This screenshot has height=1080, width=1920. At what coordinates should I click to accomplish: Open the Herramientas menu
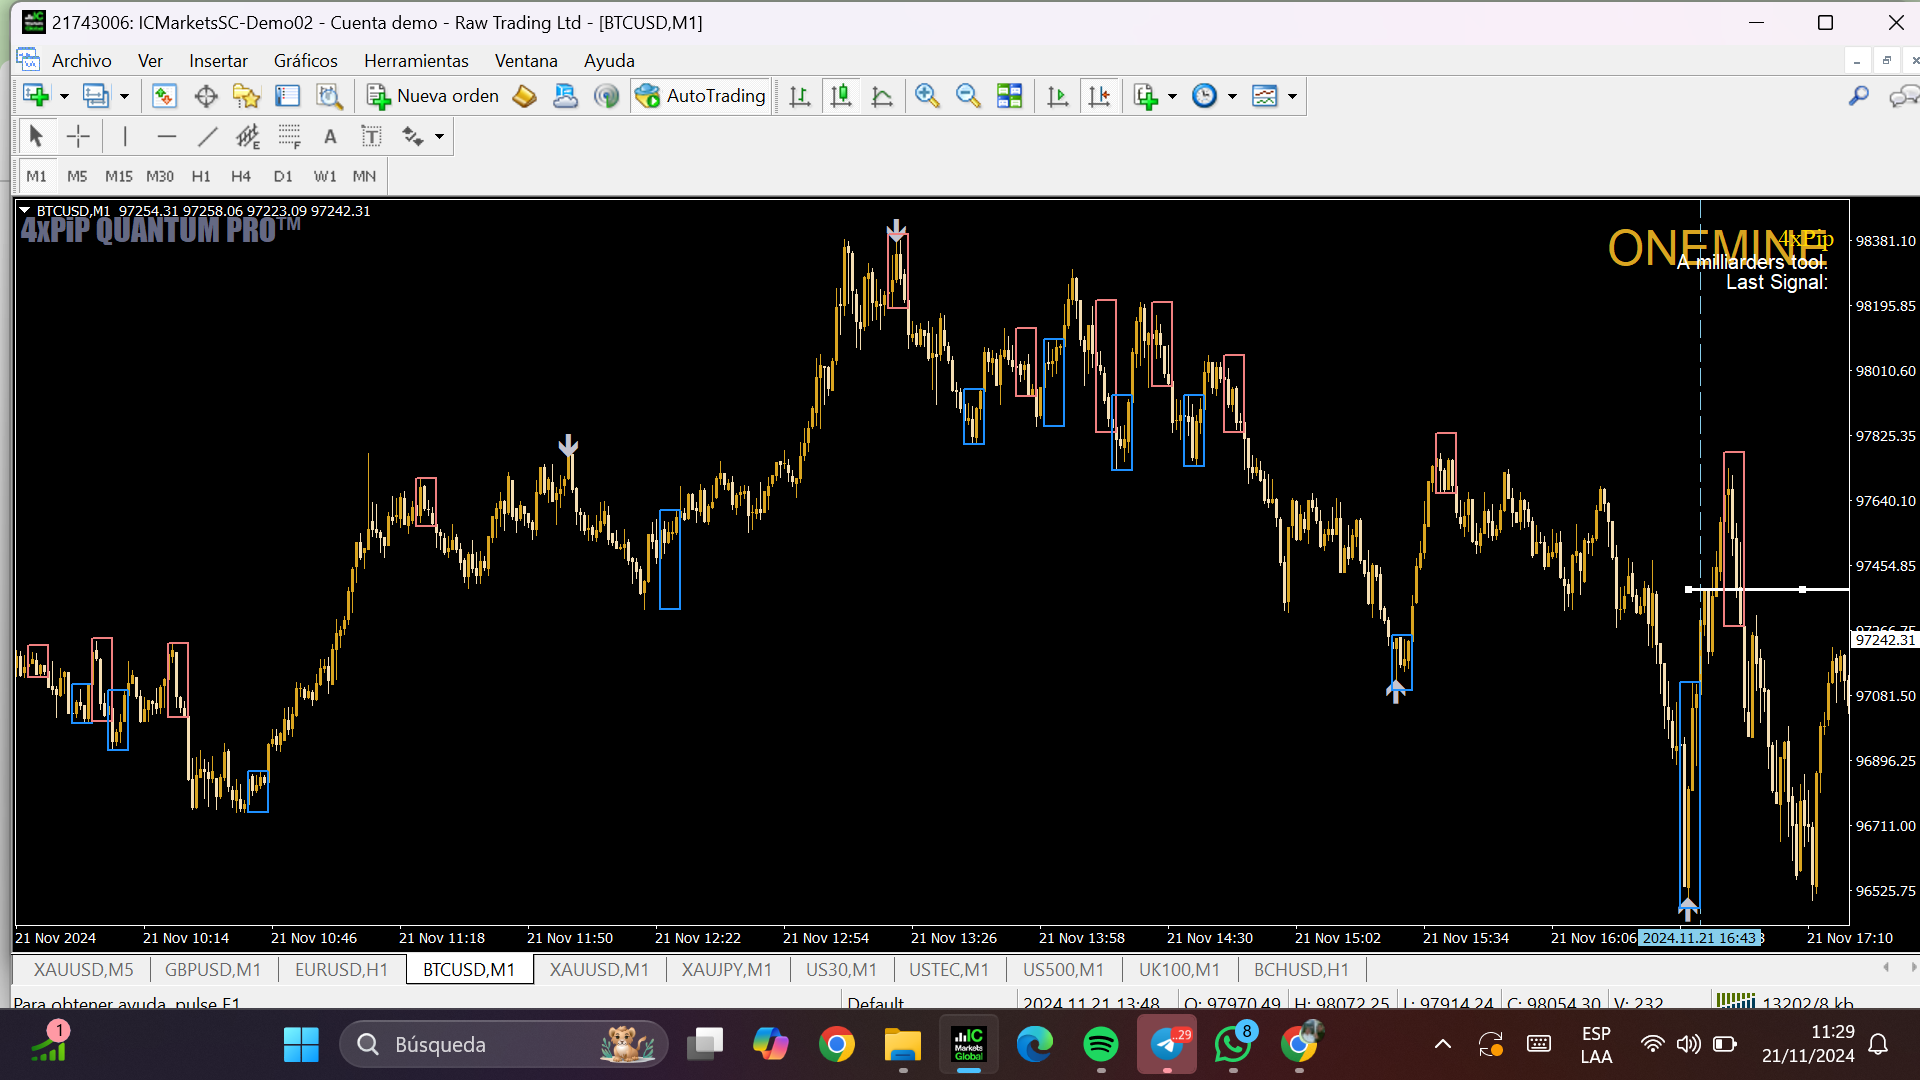click(x=416, y=61)
